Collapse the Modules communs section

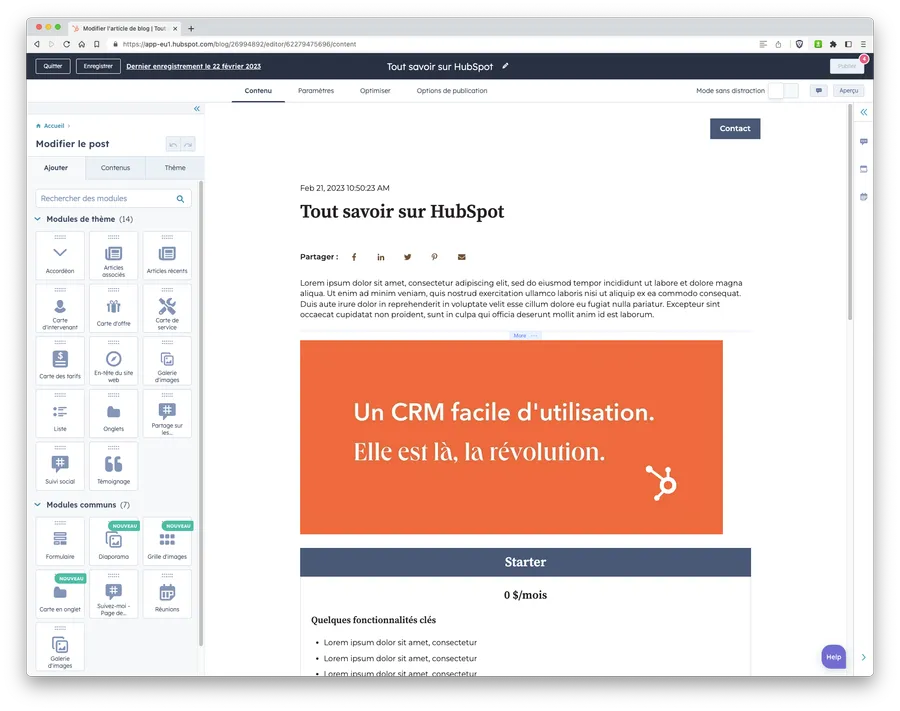pyautogui.click(x=38, y=504)
